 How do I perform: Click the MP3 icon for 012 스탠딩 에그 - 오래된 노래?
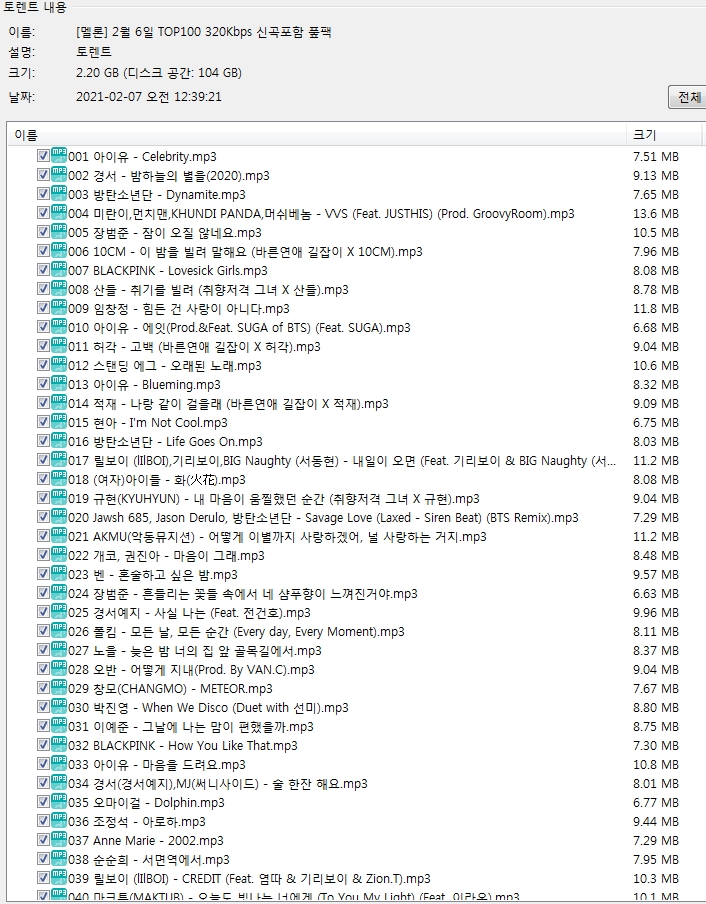59,364
